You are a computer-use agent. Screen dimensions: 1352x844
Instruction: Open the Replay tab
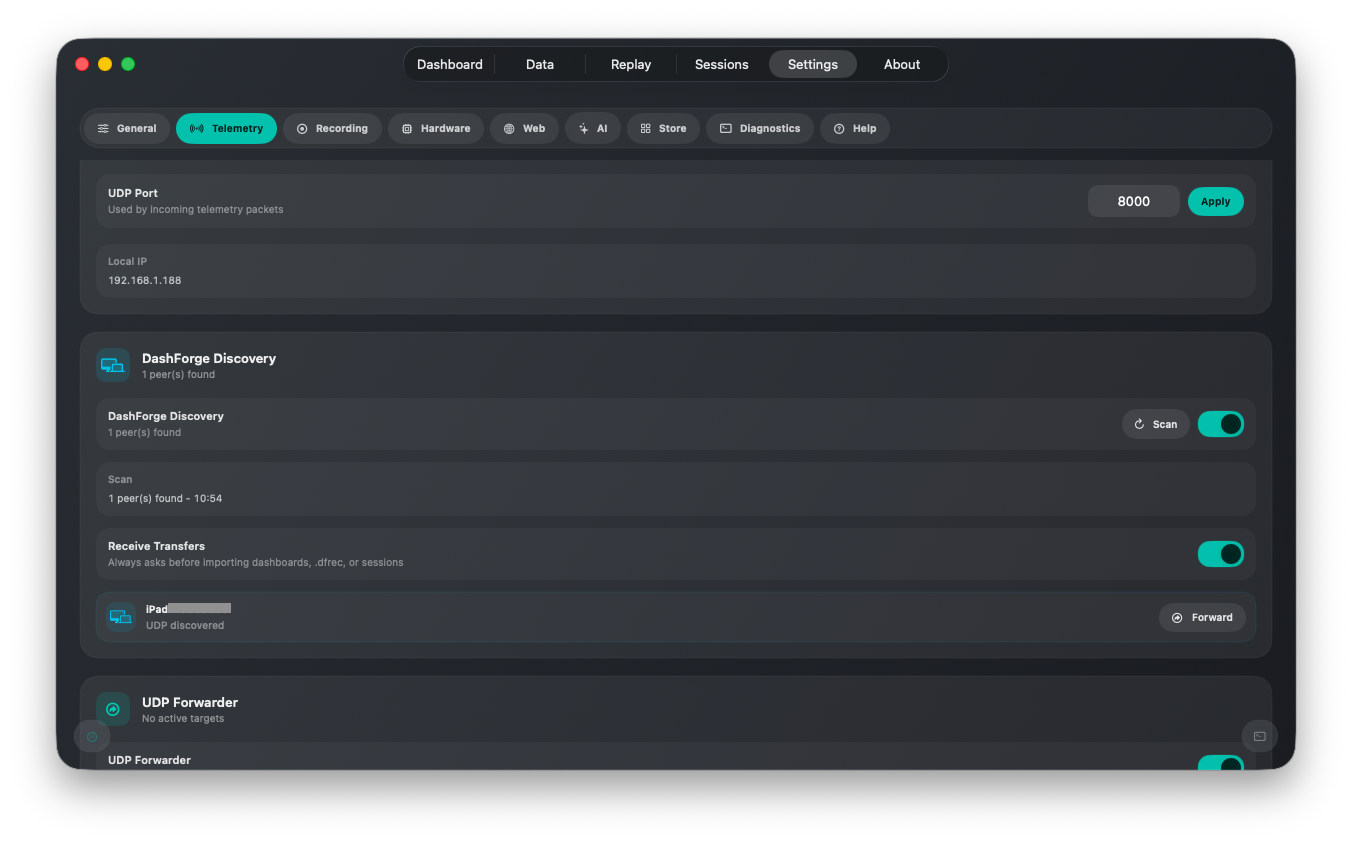click(631, 64)
